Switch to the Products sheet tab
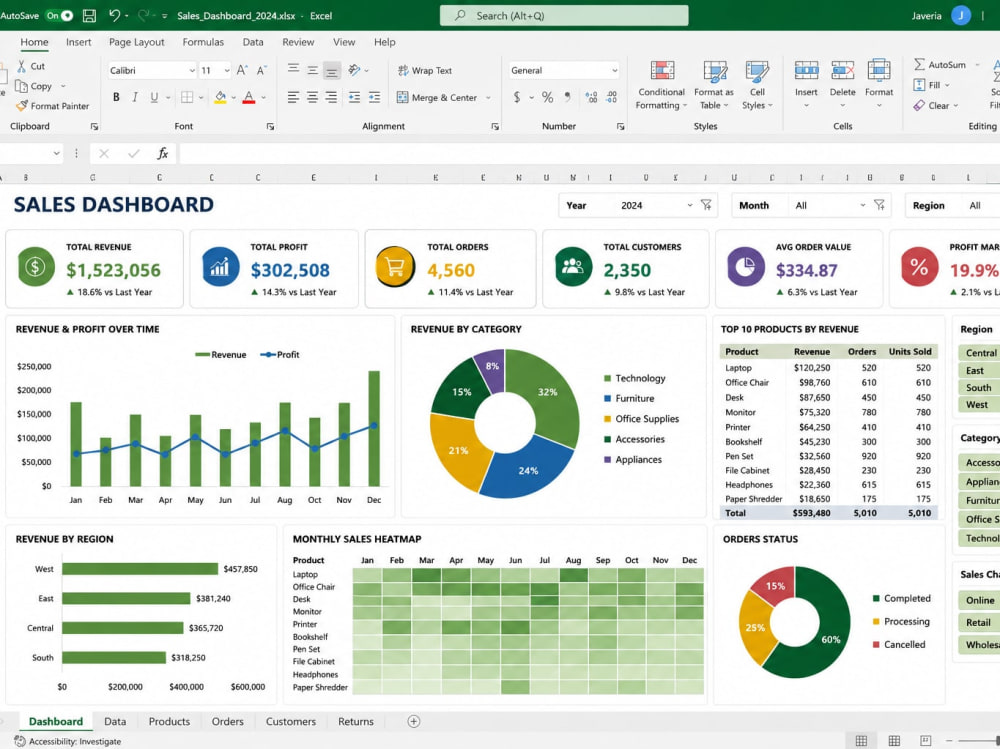 tap(169, 721)
